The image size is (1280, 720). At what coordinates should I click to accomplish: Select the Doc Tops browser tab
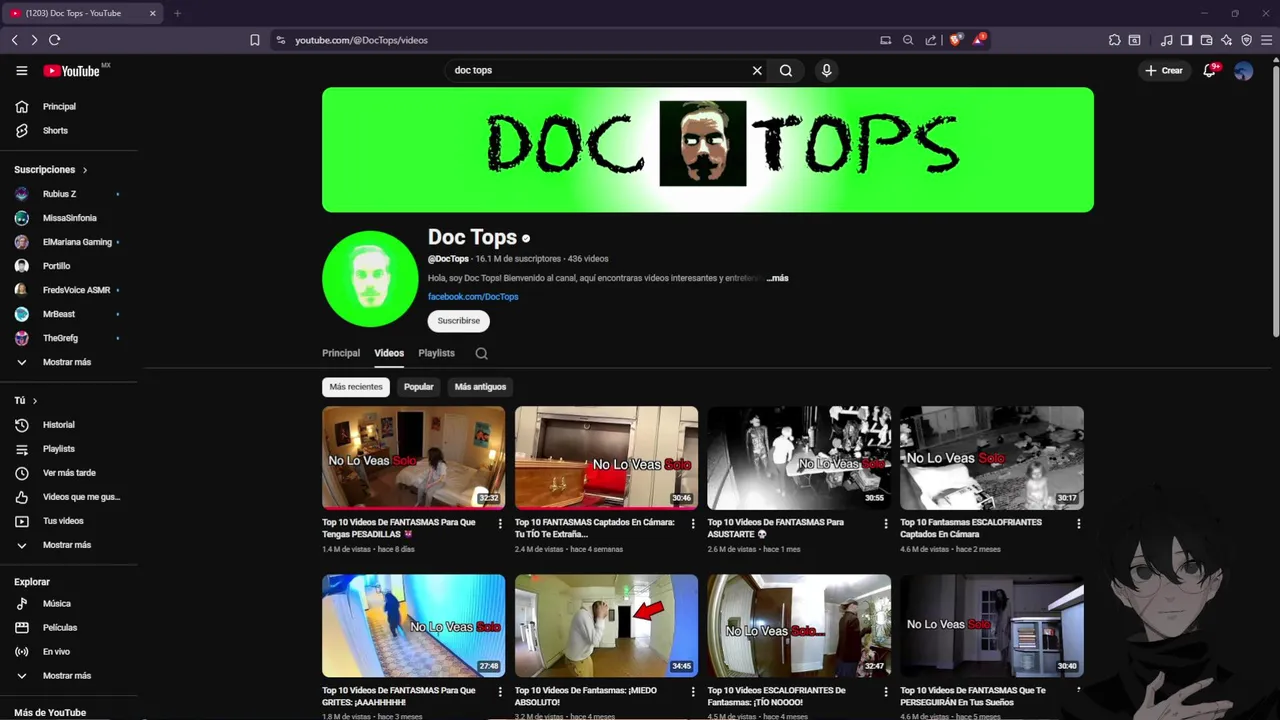(84, 13)
